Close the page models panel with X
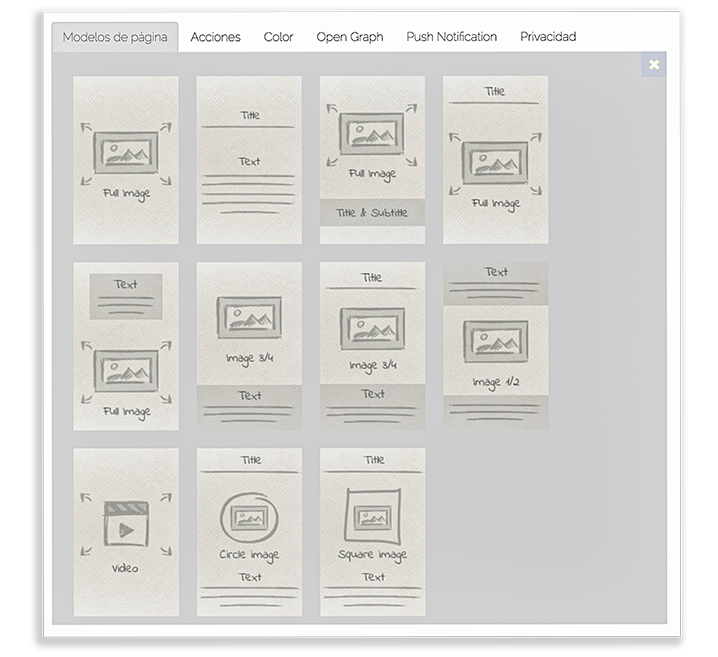718x657 pixels. point(654,65)
